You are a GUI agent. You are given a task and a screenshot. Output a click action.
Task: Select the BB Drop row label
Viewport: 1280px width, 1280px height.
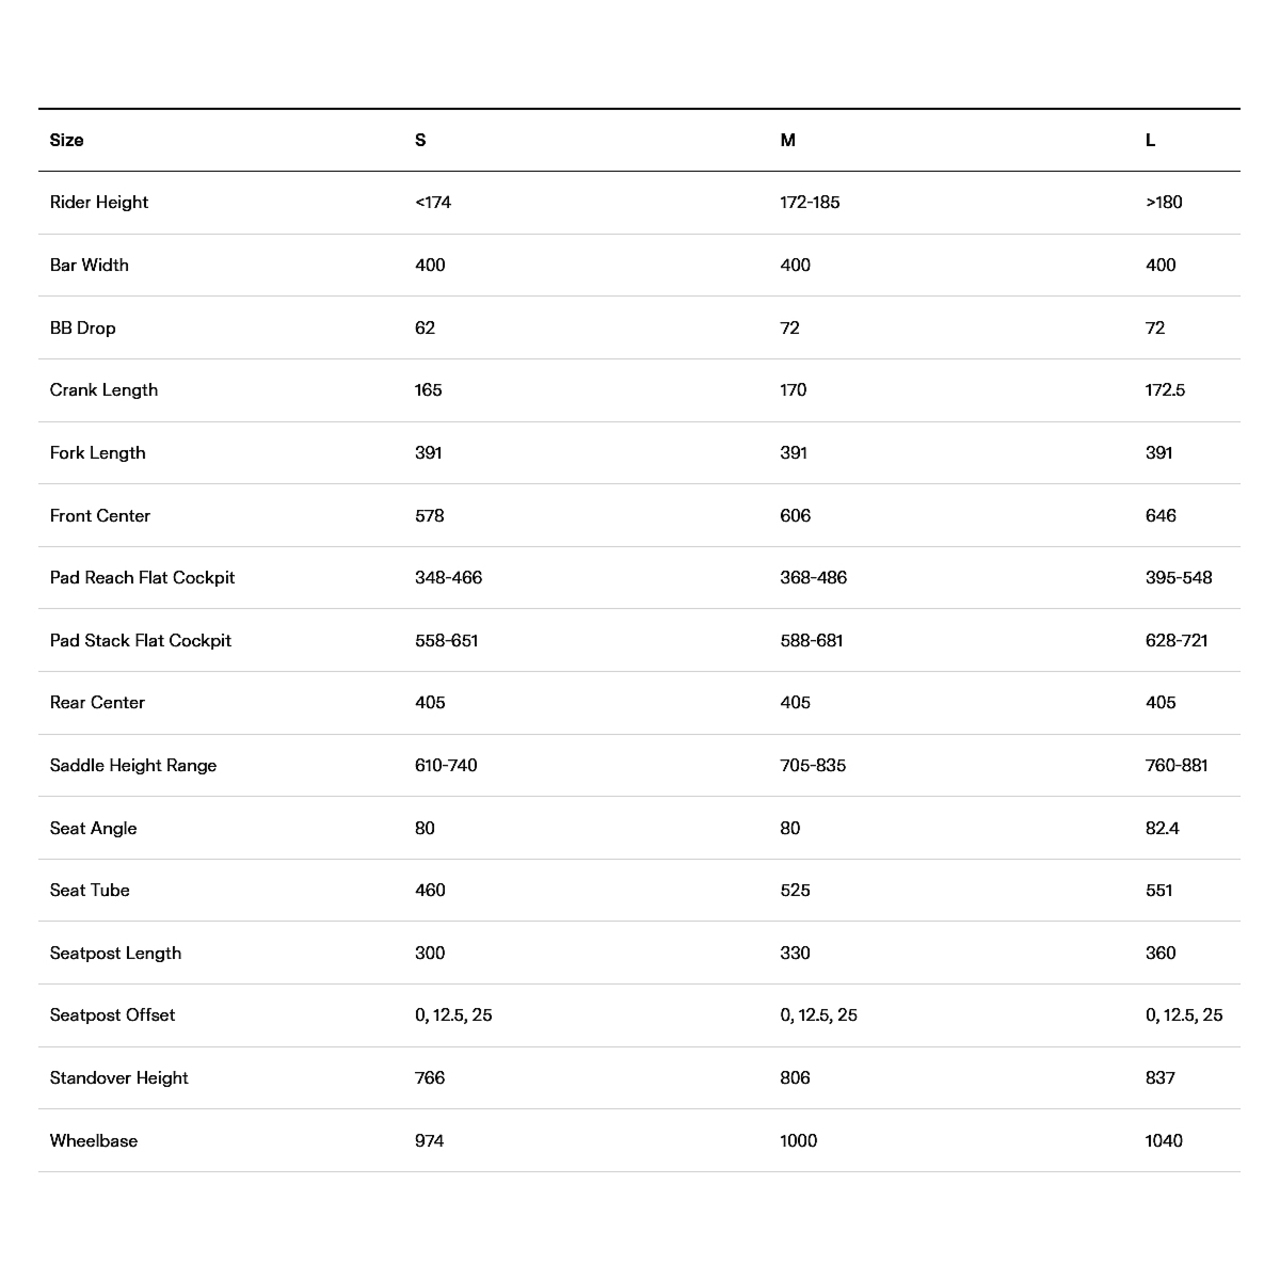pyautogui.click(x=83, y=328)
